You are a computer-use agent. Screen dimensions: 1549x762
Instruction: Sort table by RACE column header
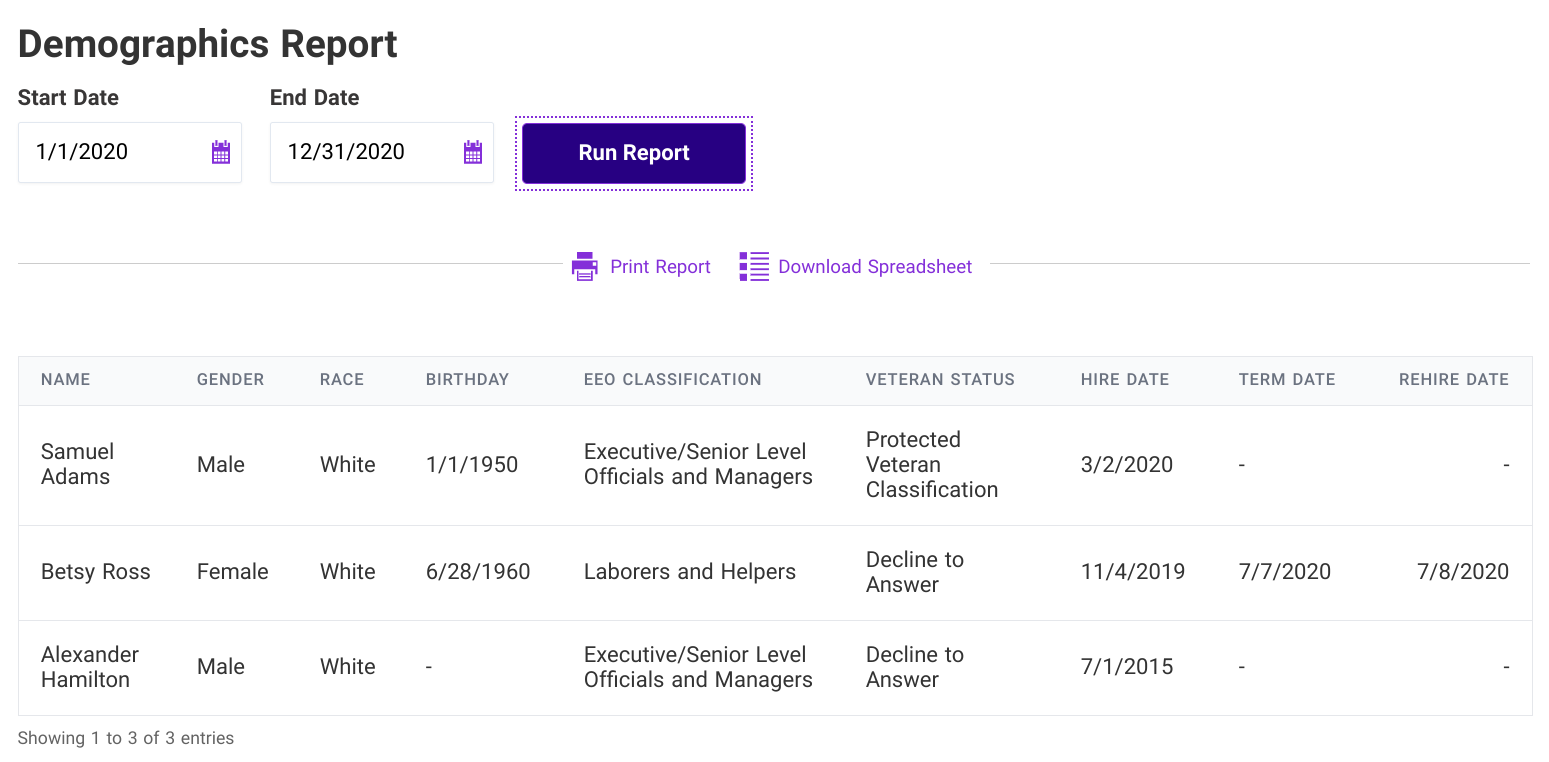click(342, 380)
